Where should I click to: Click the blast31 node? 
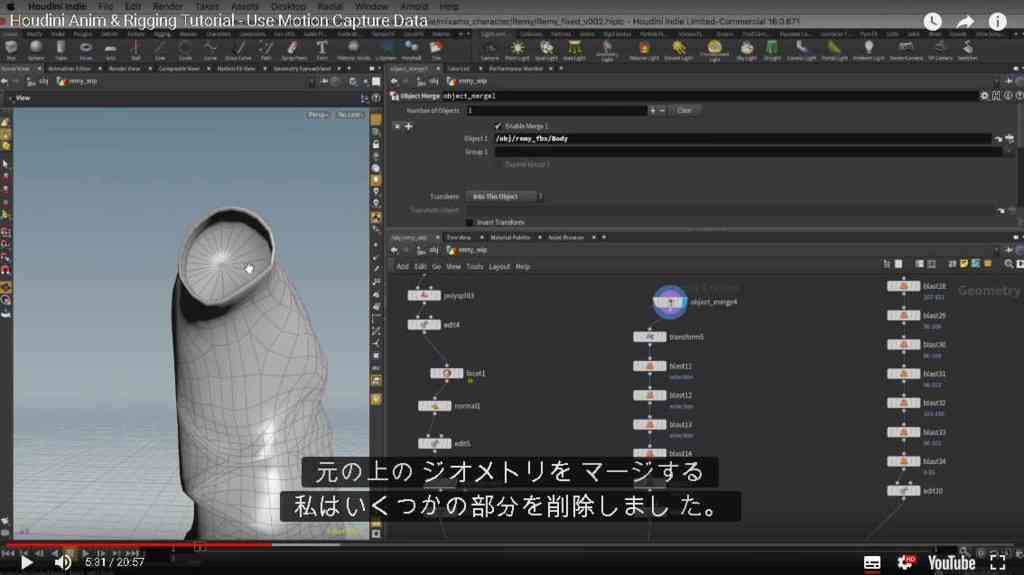[904, 374]
